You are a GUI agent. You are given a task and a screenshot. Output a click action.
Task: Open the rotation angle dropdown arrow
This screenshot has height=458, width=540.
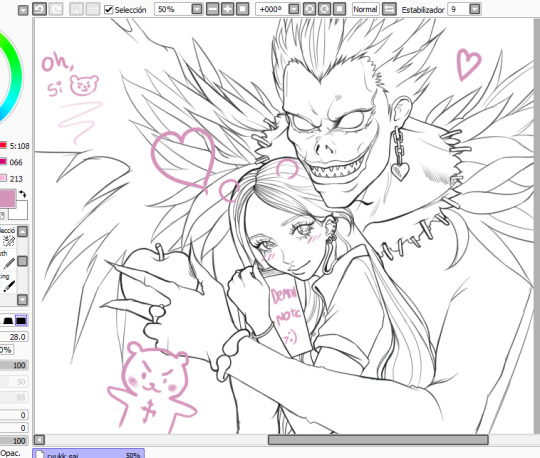pyautogui.click(x=294, y=9)
